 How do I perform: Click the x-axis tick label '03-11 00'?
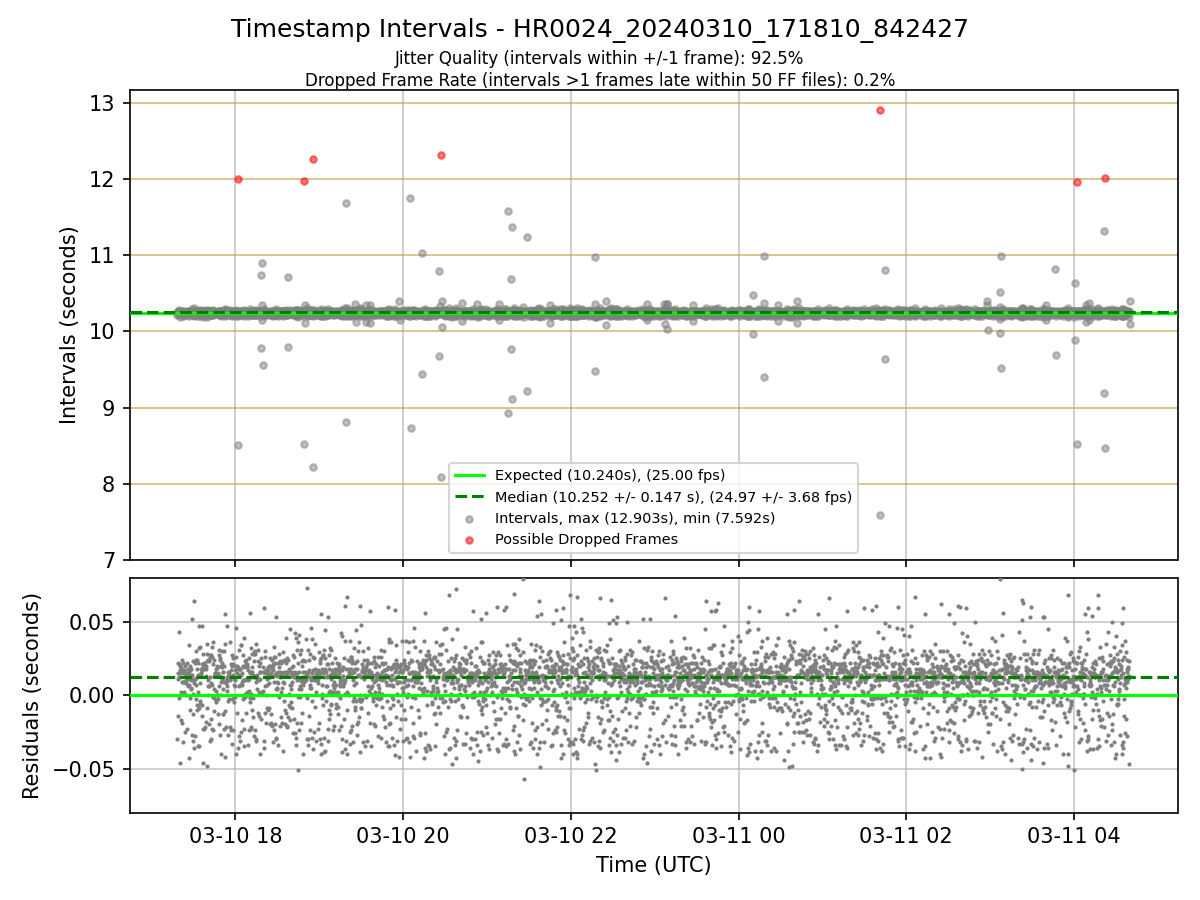click(739, 835)
